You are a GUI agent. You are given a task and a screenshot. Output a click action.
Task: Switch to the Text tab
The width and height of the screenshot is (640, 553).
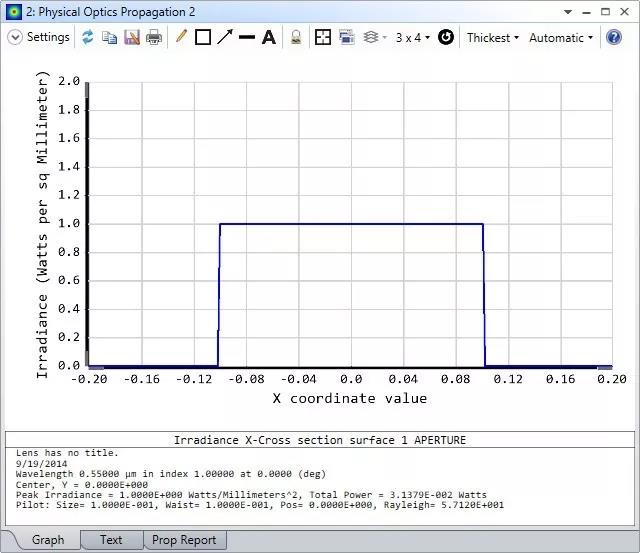[111, 540]
